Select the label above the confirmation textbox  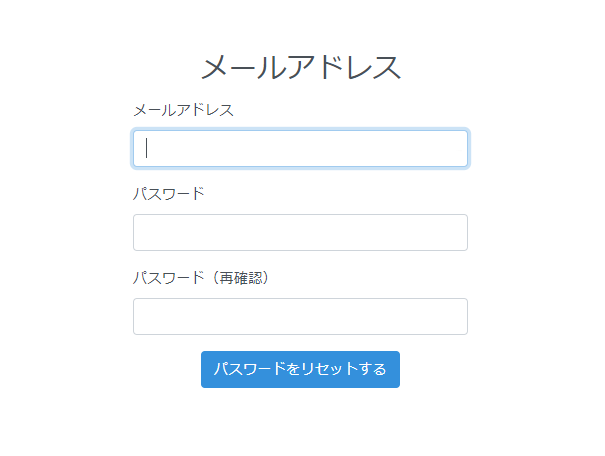click(202, 277)
